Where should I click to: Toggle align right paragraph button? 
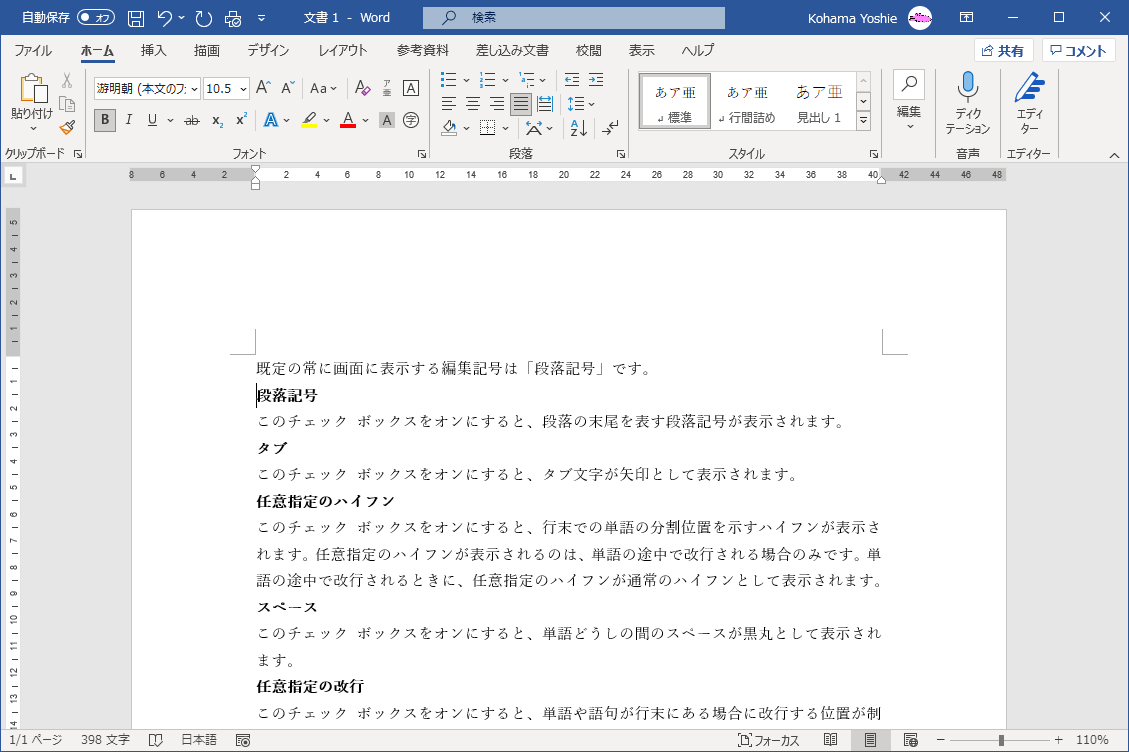(x=497, y=104)
